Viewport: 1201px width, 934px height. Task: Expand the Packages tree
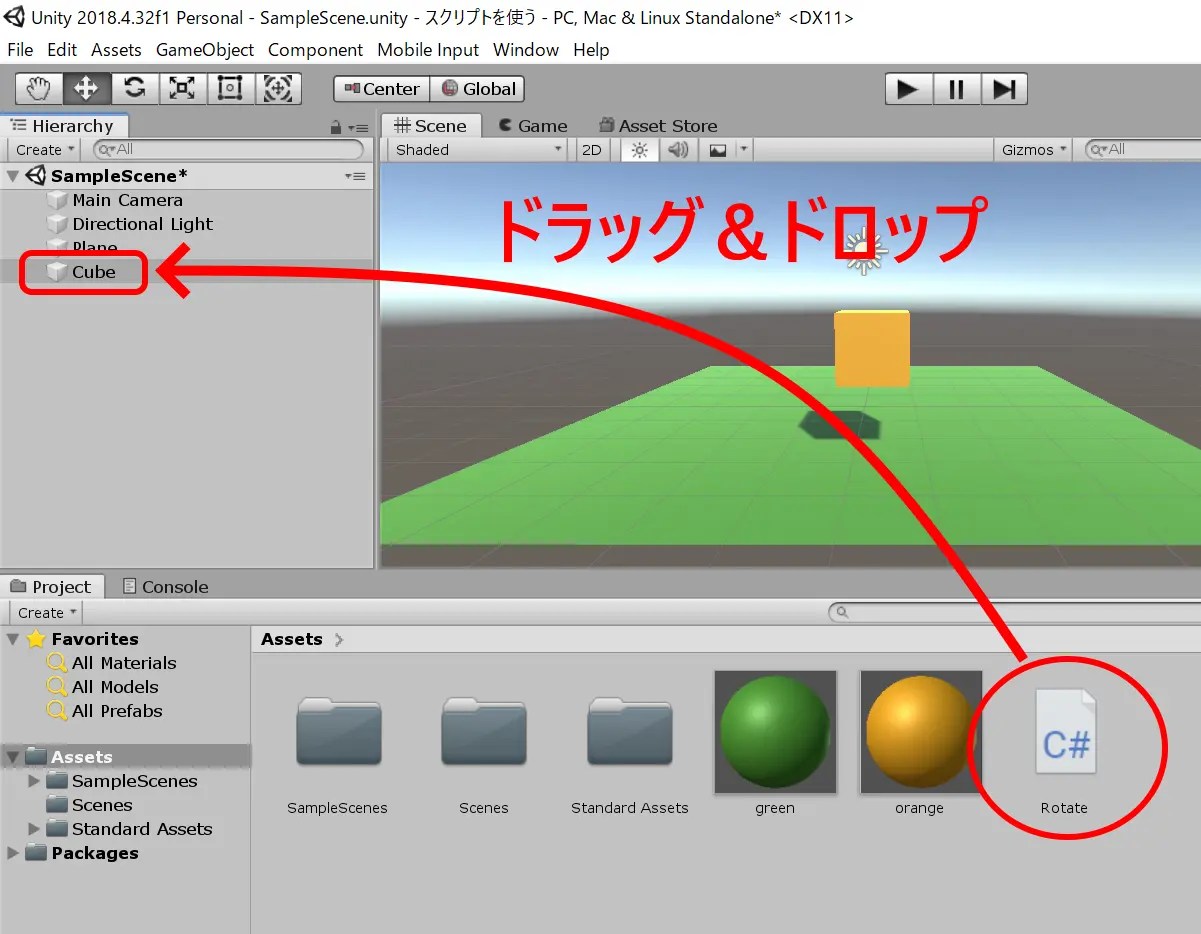[12, 853]
